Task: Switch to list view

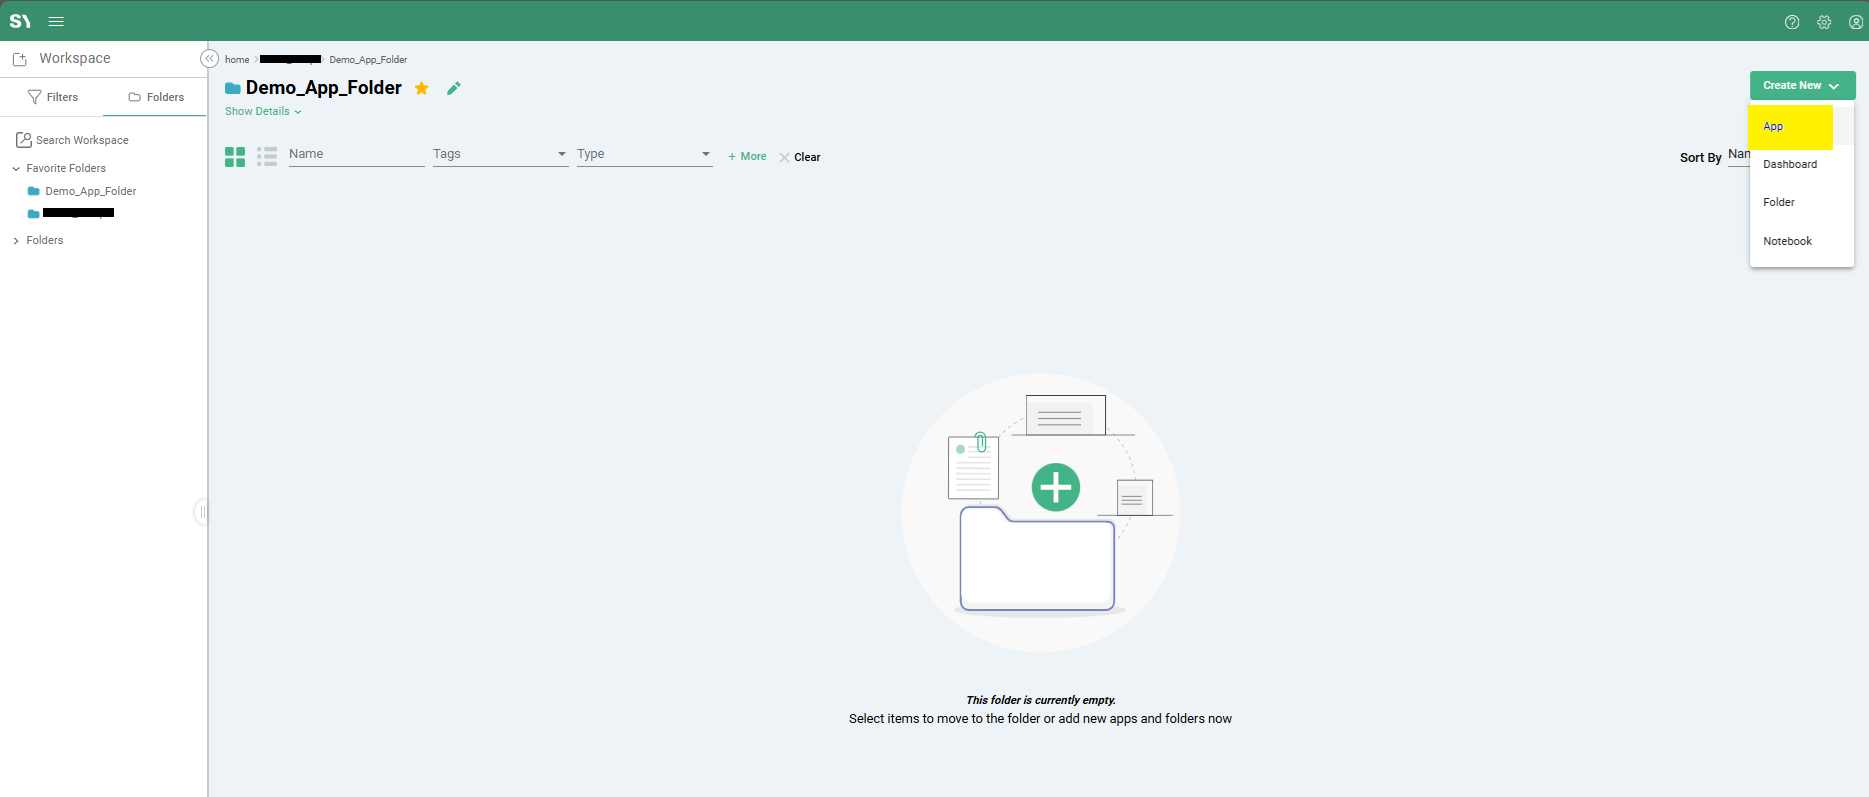Action: pos(267,157)
